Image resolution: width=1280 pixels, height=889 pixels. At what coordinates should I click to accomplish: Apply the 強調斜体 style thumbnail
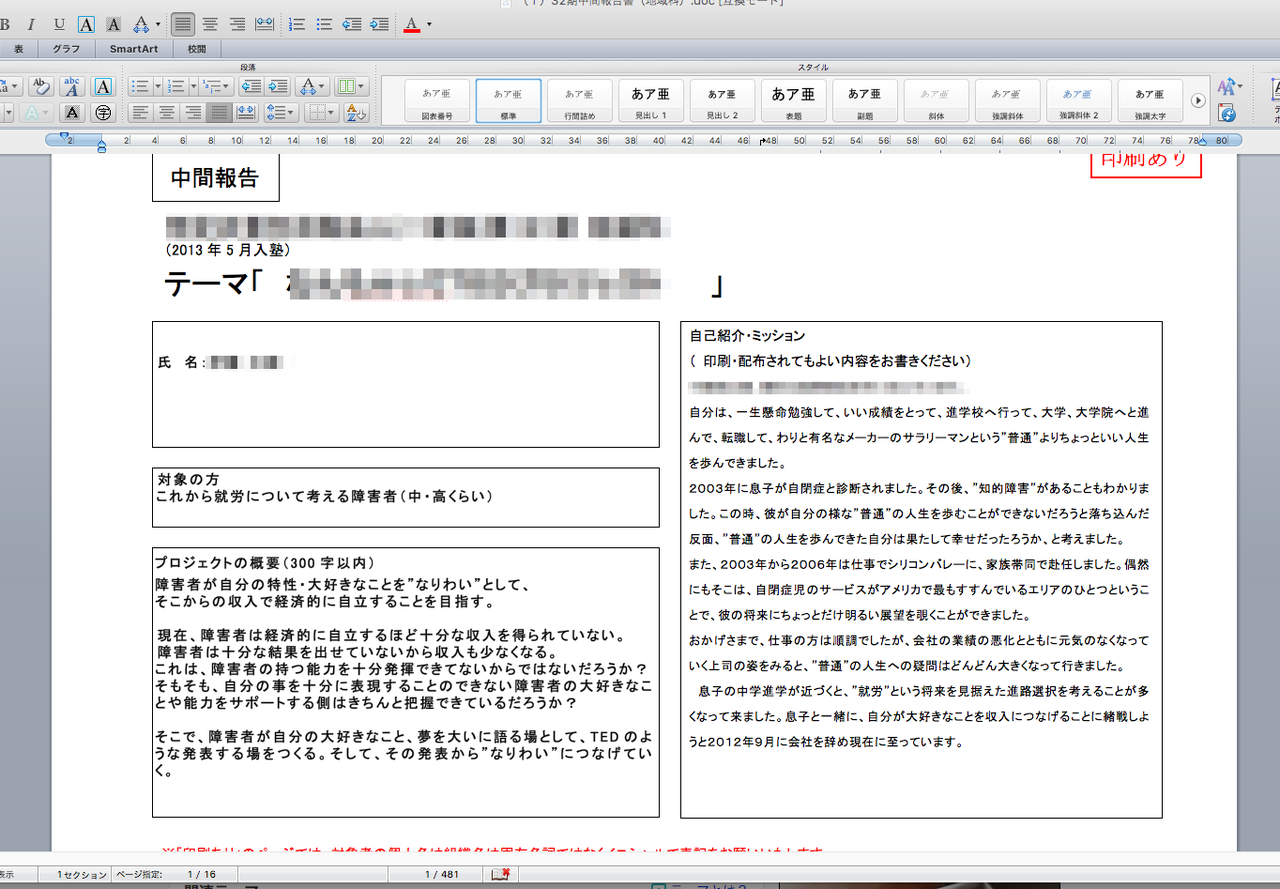1008,101
